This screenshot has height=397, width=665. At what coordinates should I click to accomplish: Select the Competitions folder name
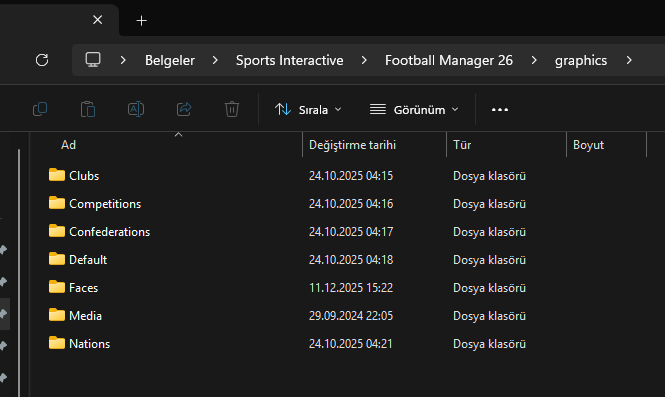105,204
